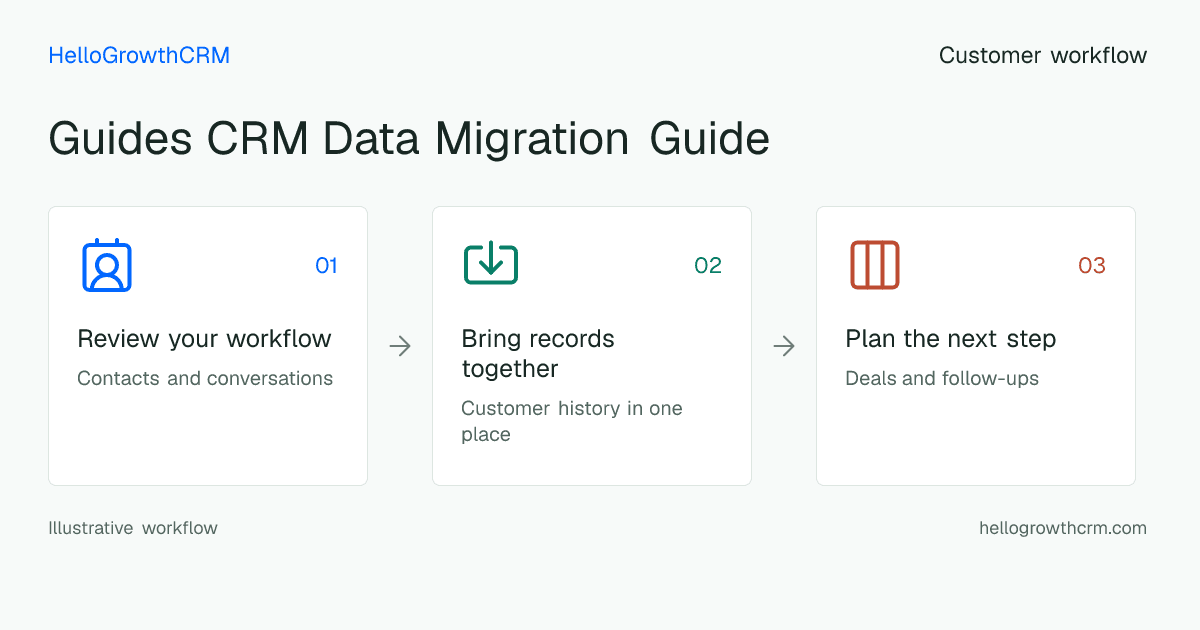Select the 'Bring records together' card title
This screenshot has width=1200, height=630.
[x=538, y=354]
